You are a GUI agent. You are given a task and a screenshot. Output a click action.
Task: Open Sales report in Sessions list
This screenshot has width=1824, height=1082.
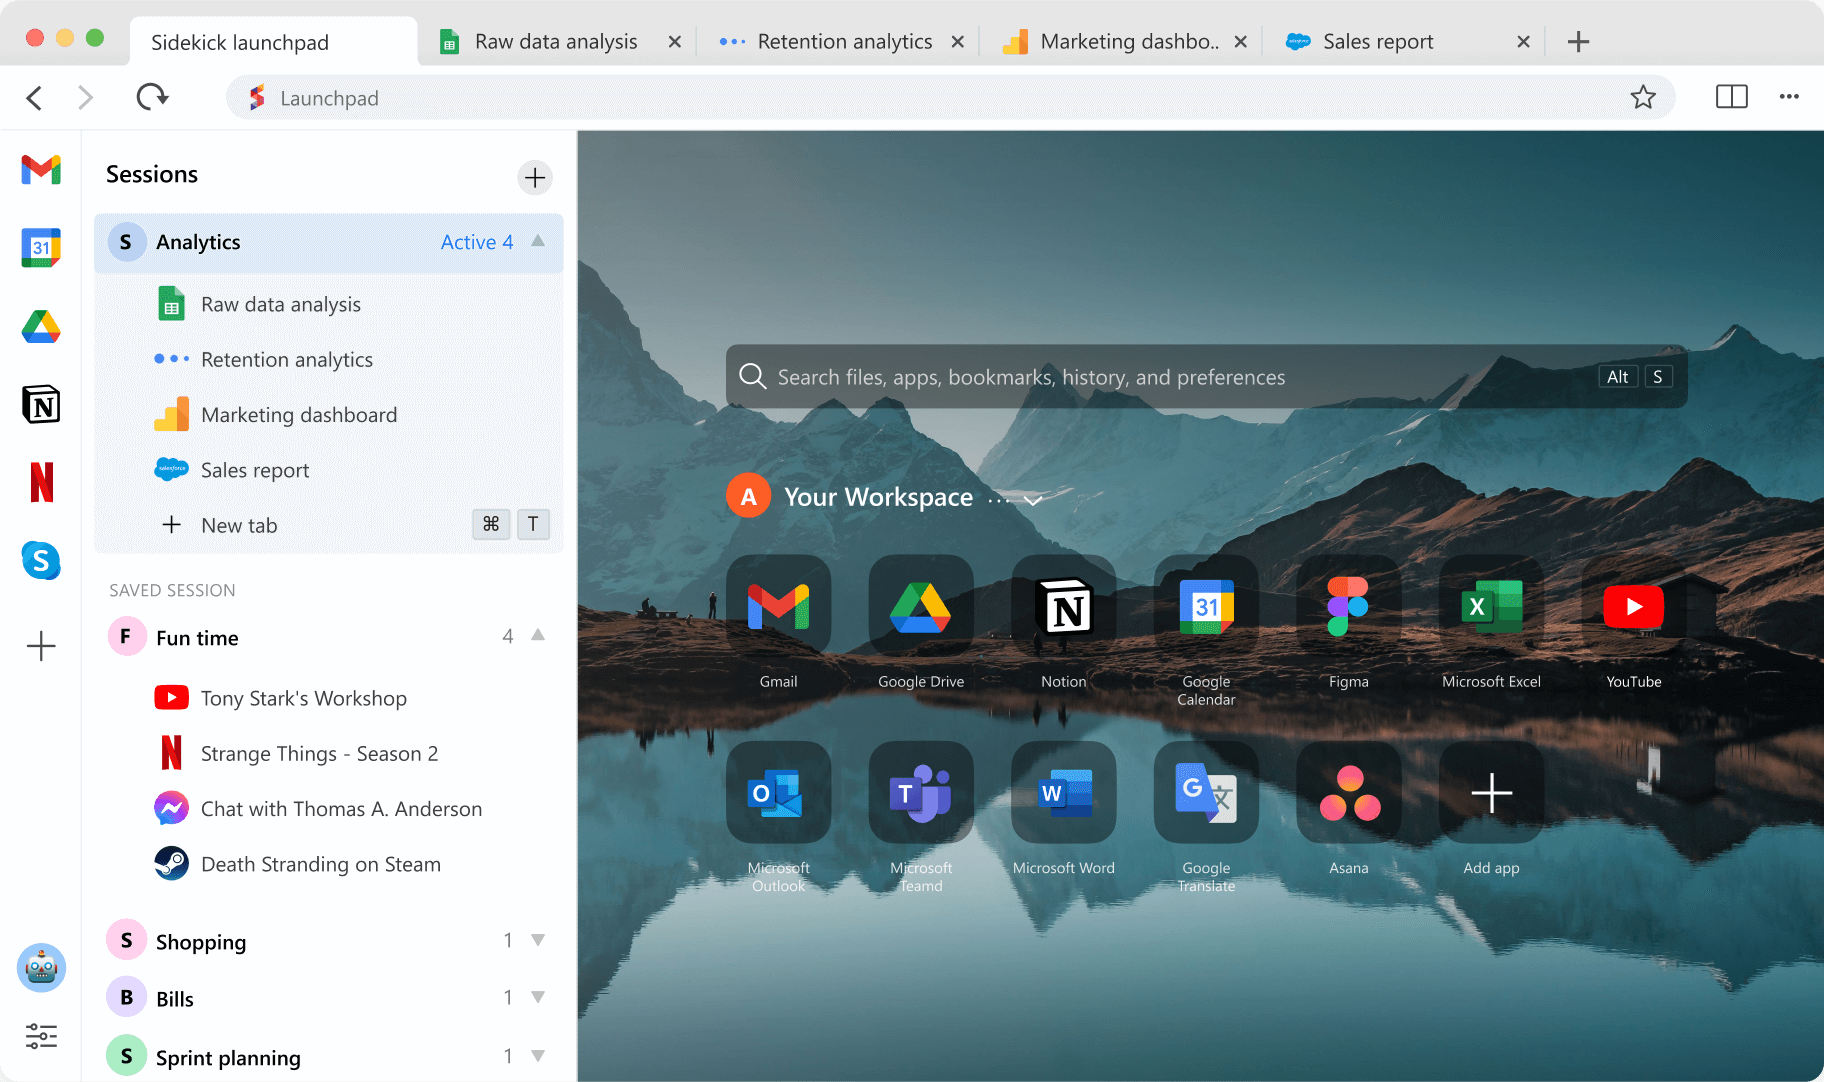[x=329, y=470]
